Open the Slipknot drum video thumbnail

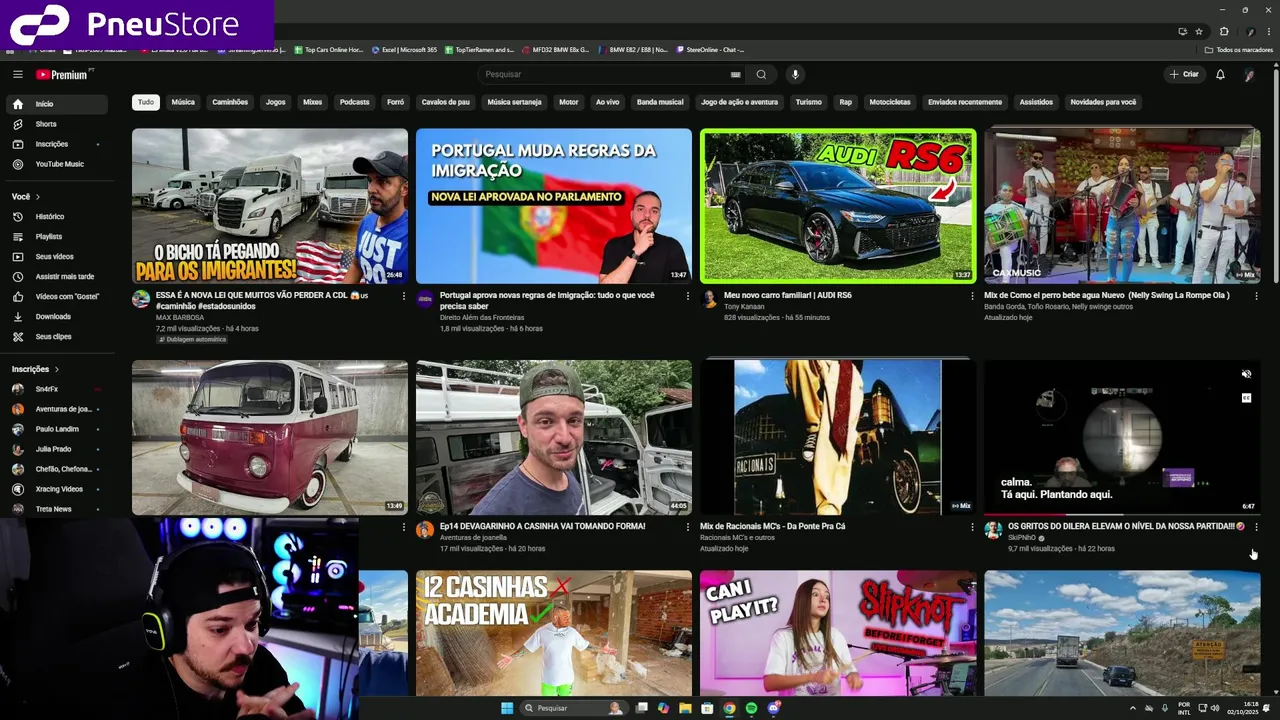pyautogui.click(x=838, y=632)
